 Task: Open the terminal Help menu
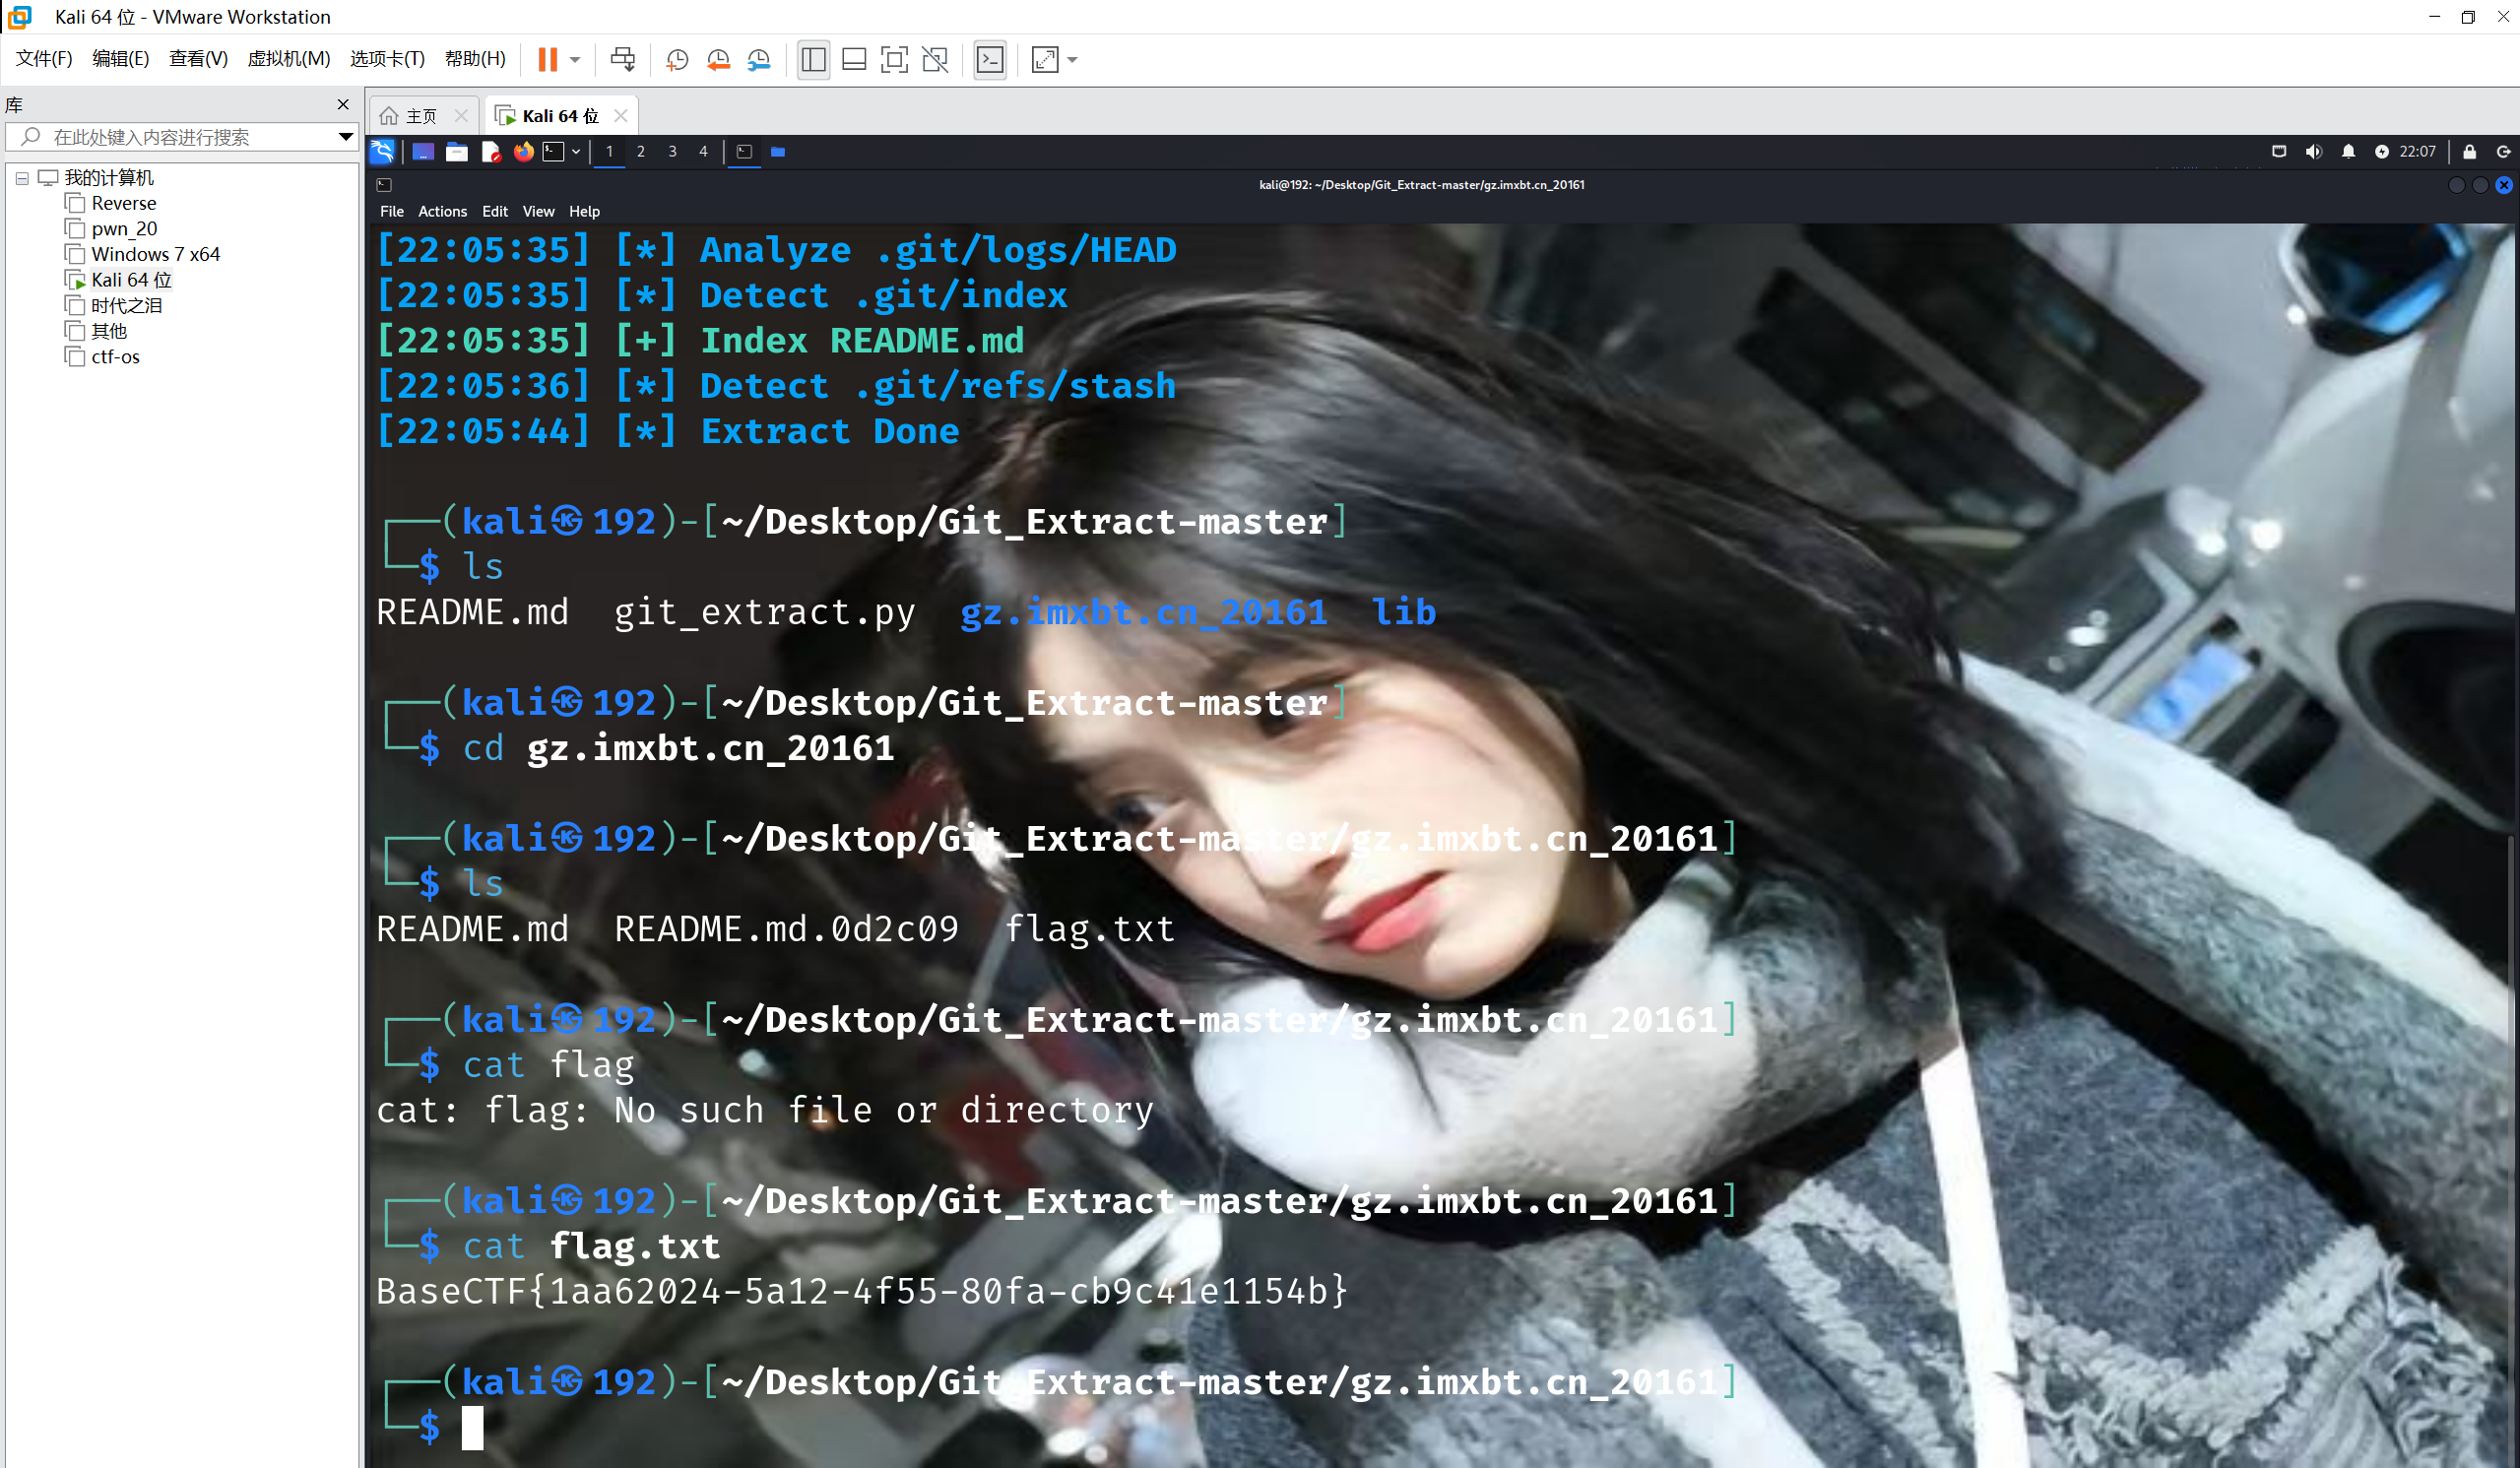tap(584, 211)
